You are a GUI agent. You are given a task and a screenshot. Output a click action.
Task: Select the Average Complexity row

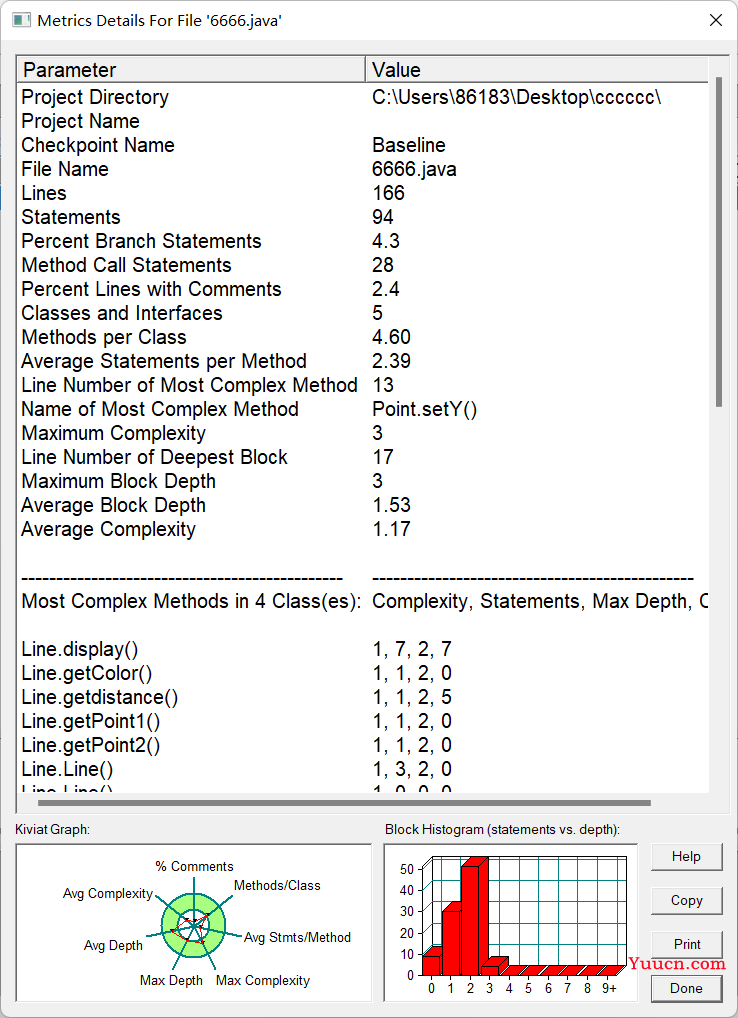pos(363,529)
